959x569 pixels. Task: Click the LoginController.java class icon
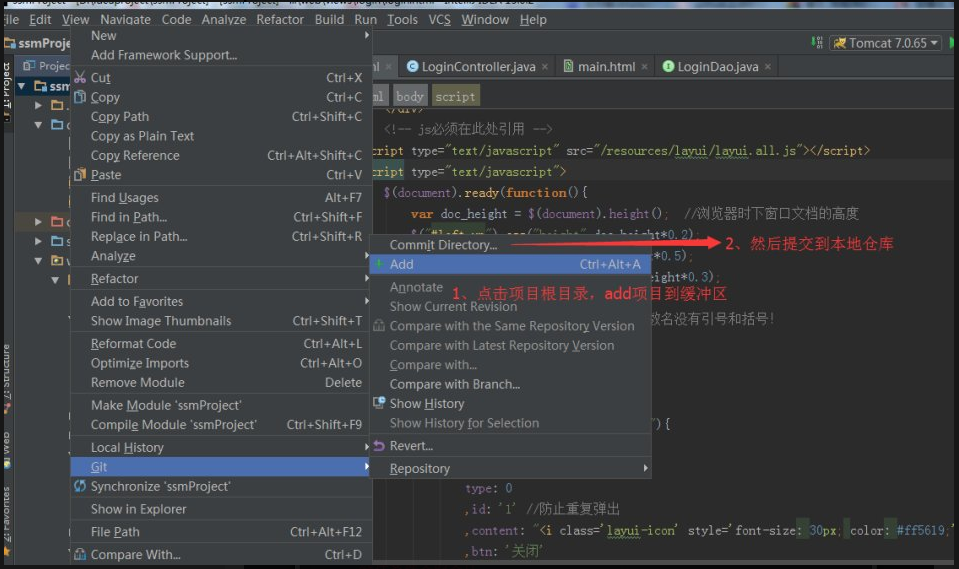coord(413,66)
